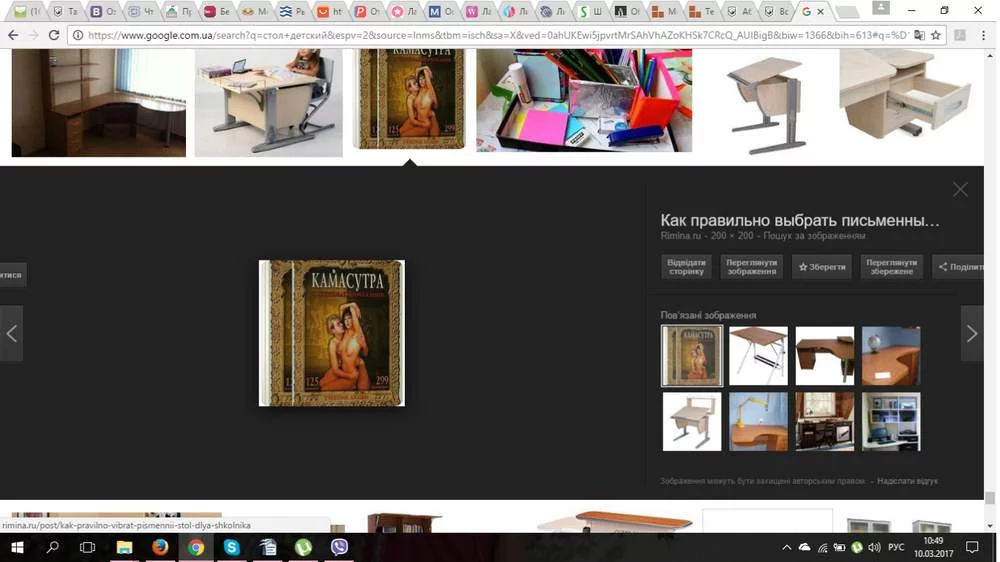Viewport: 1000px width, 562px height.
Task: Select the related desk with yellow lamp thumbnail
Action: coord(758,422)
